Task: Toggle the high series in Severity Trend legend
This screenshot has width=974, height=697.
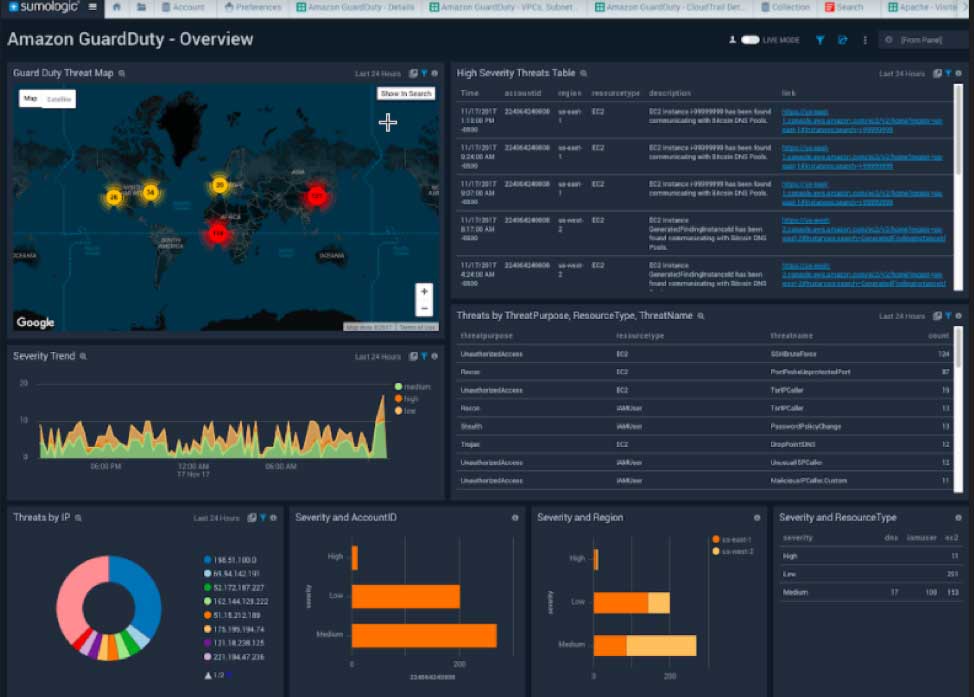Action: (407, 399)
